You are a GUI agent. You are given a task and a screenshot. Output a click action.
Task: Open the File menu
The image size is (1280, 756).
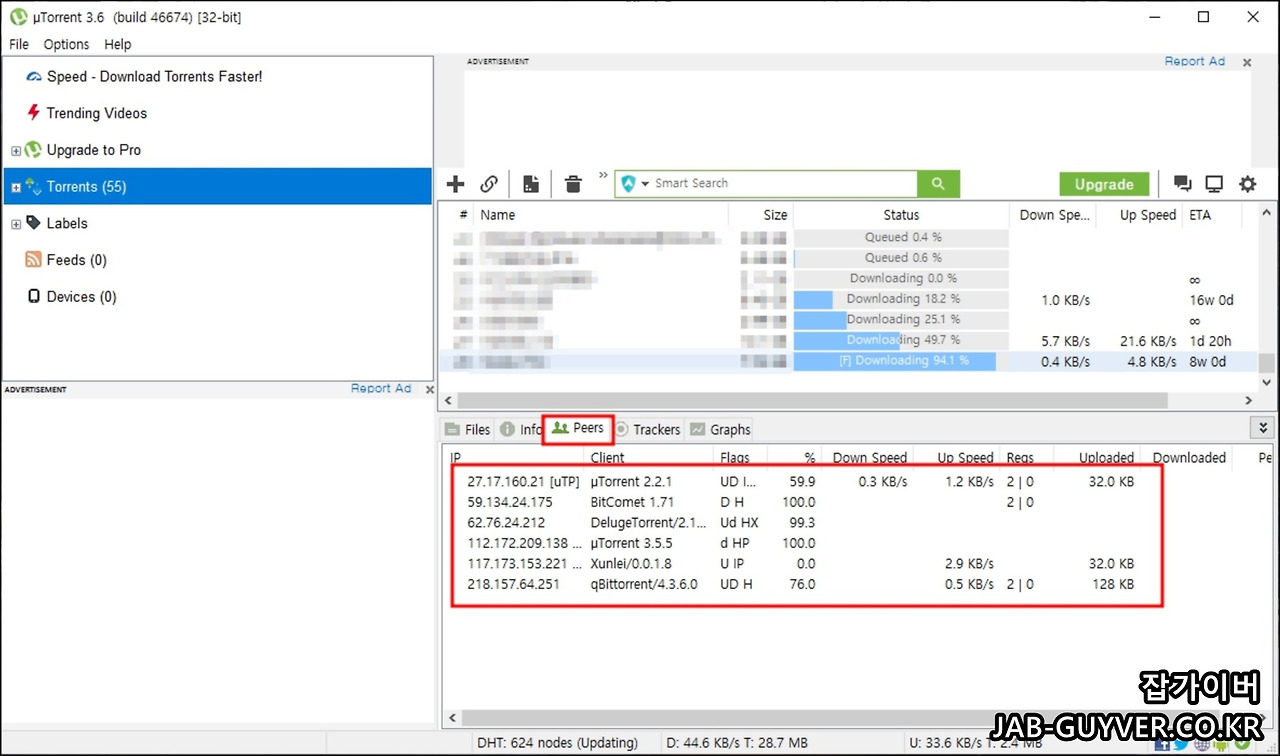[x=19, y=44]
